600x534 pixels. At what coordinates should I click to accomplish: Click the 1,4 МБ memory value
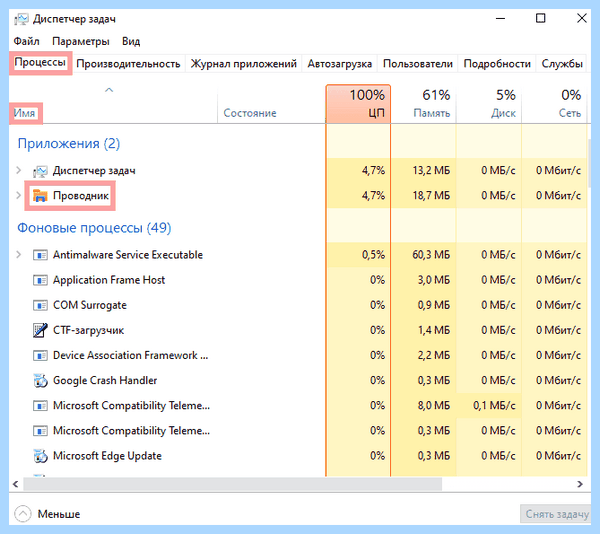434,330
